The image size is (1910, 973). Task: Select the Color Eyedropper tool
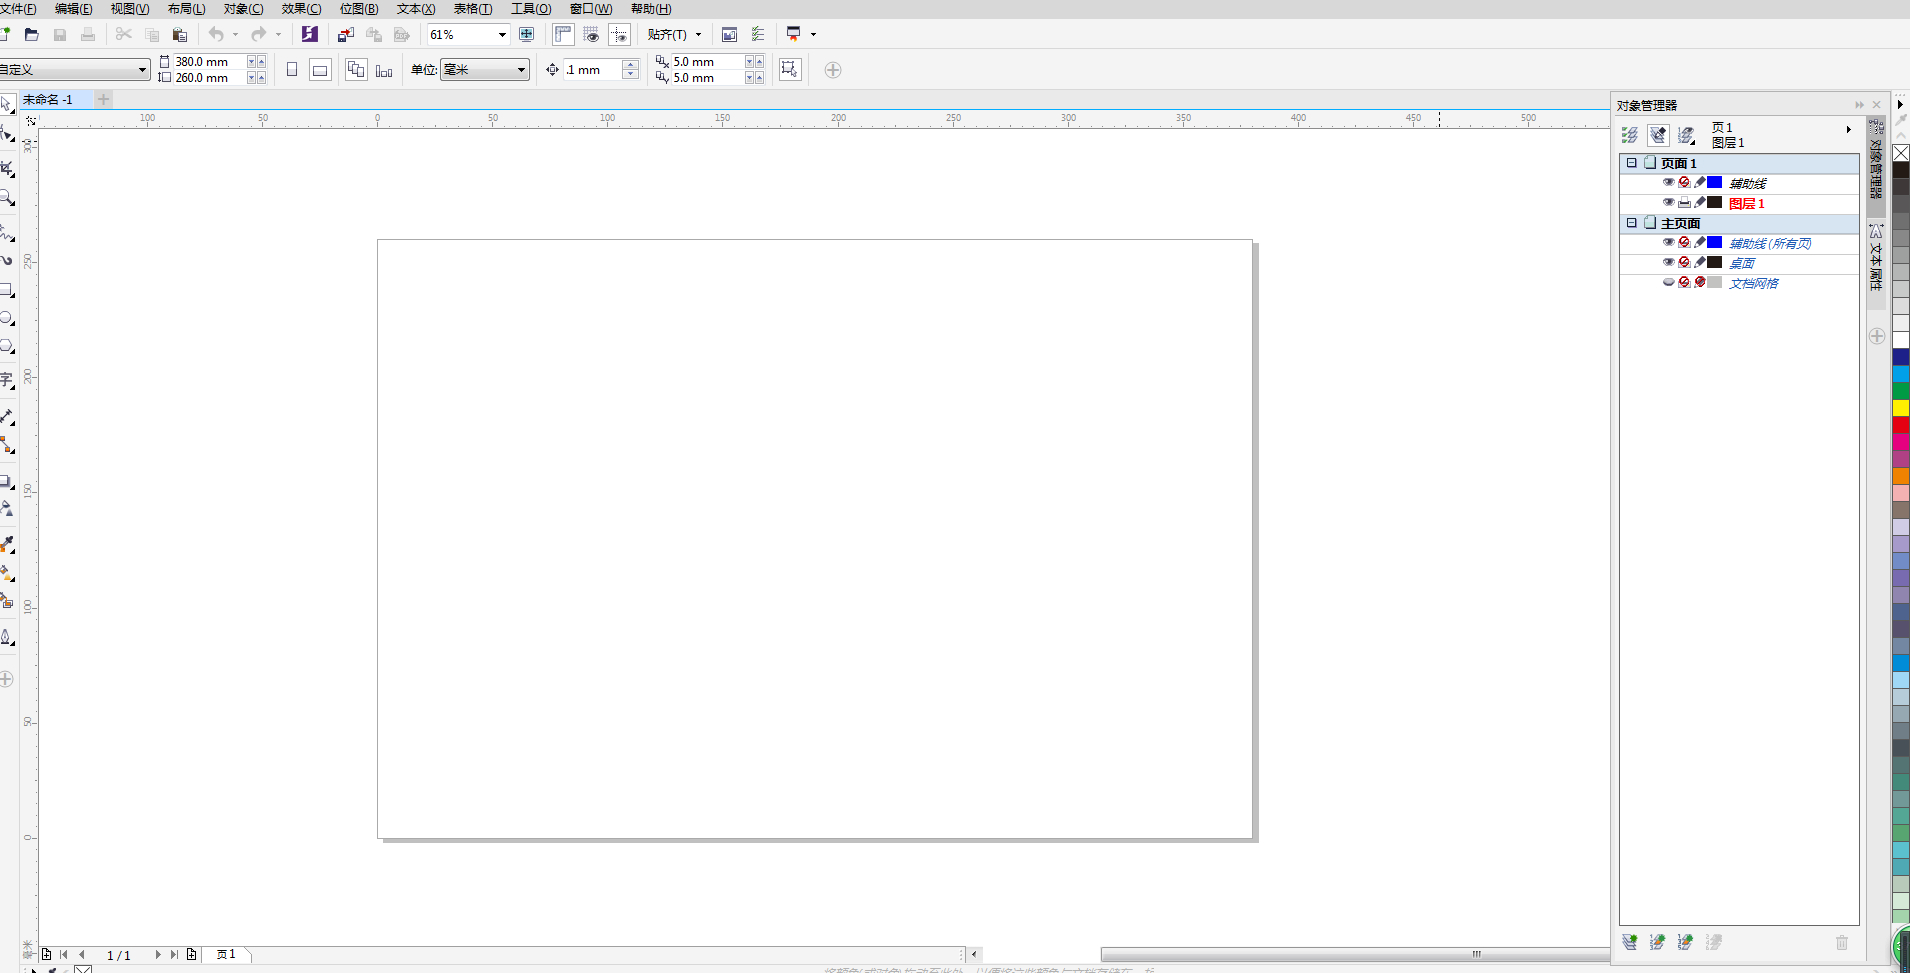[8, 545]
